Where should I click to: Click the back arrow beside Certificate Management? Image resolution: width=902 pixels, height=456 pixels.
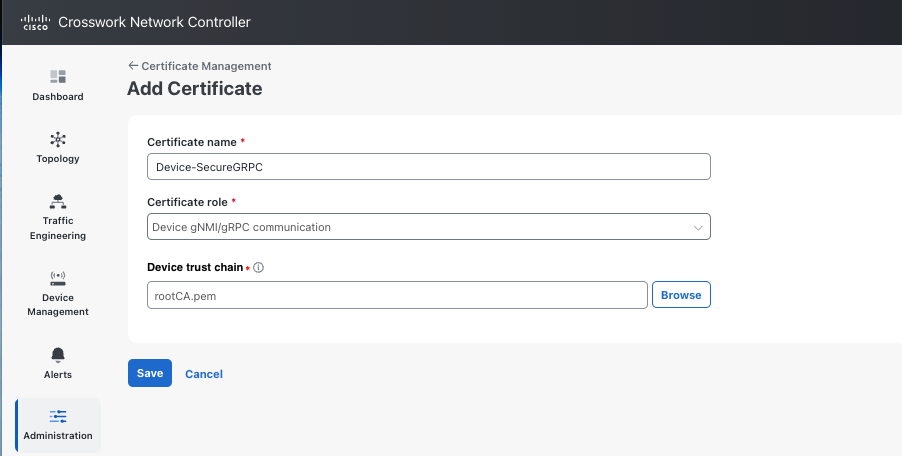point(133,66)
